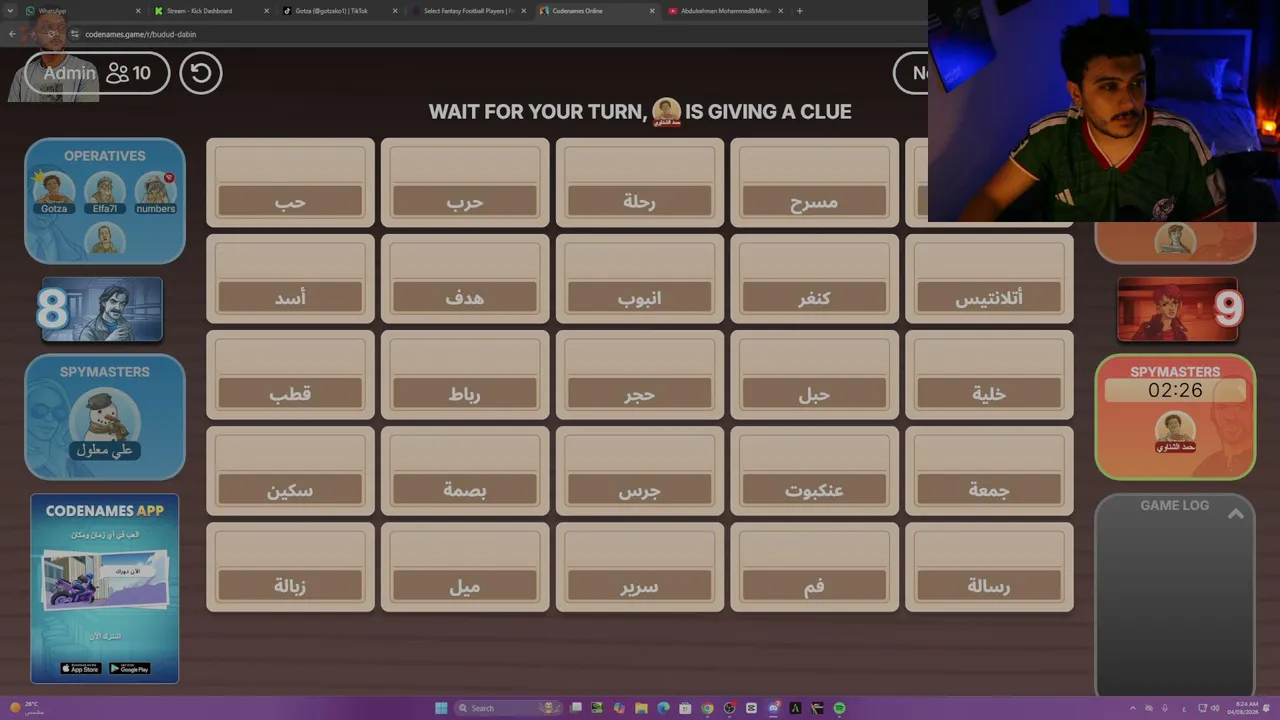Select the word card زبالة
The height and width of the screenshot is (720, 1280).
[290, 567]
